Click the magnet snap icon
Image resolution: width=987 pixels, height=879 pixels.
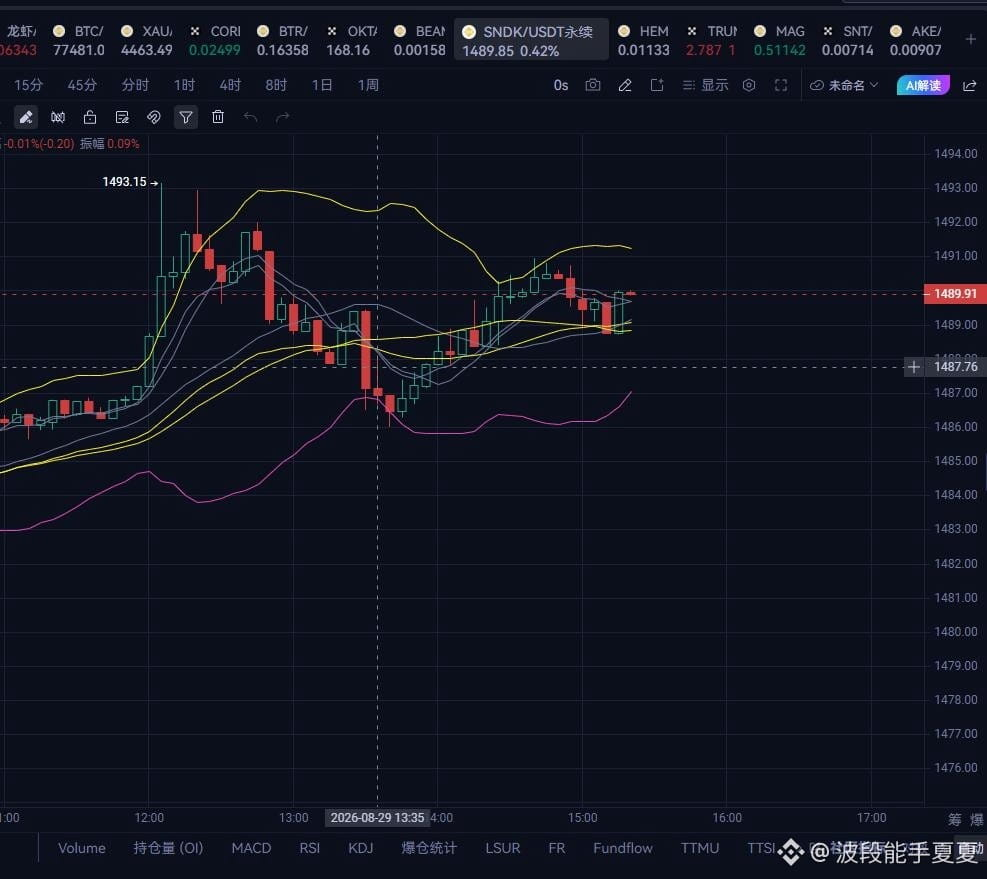pos(154,117)
